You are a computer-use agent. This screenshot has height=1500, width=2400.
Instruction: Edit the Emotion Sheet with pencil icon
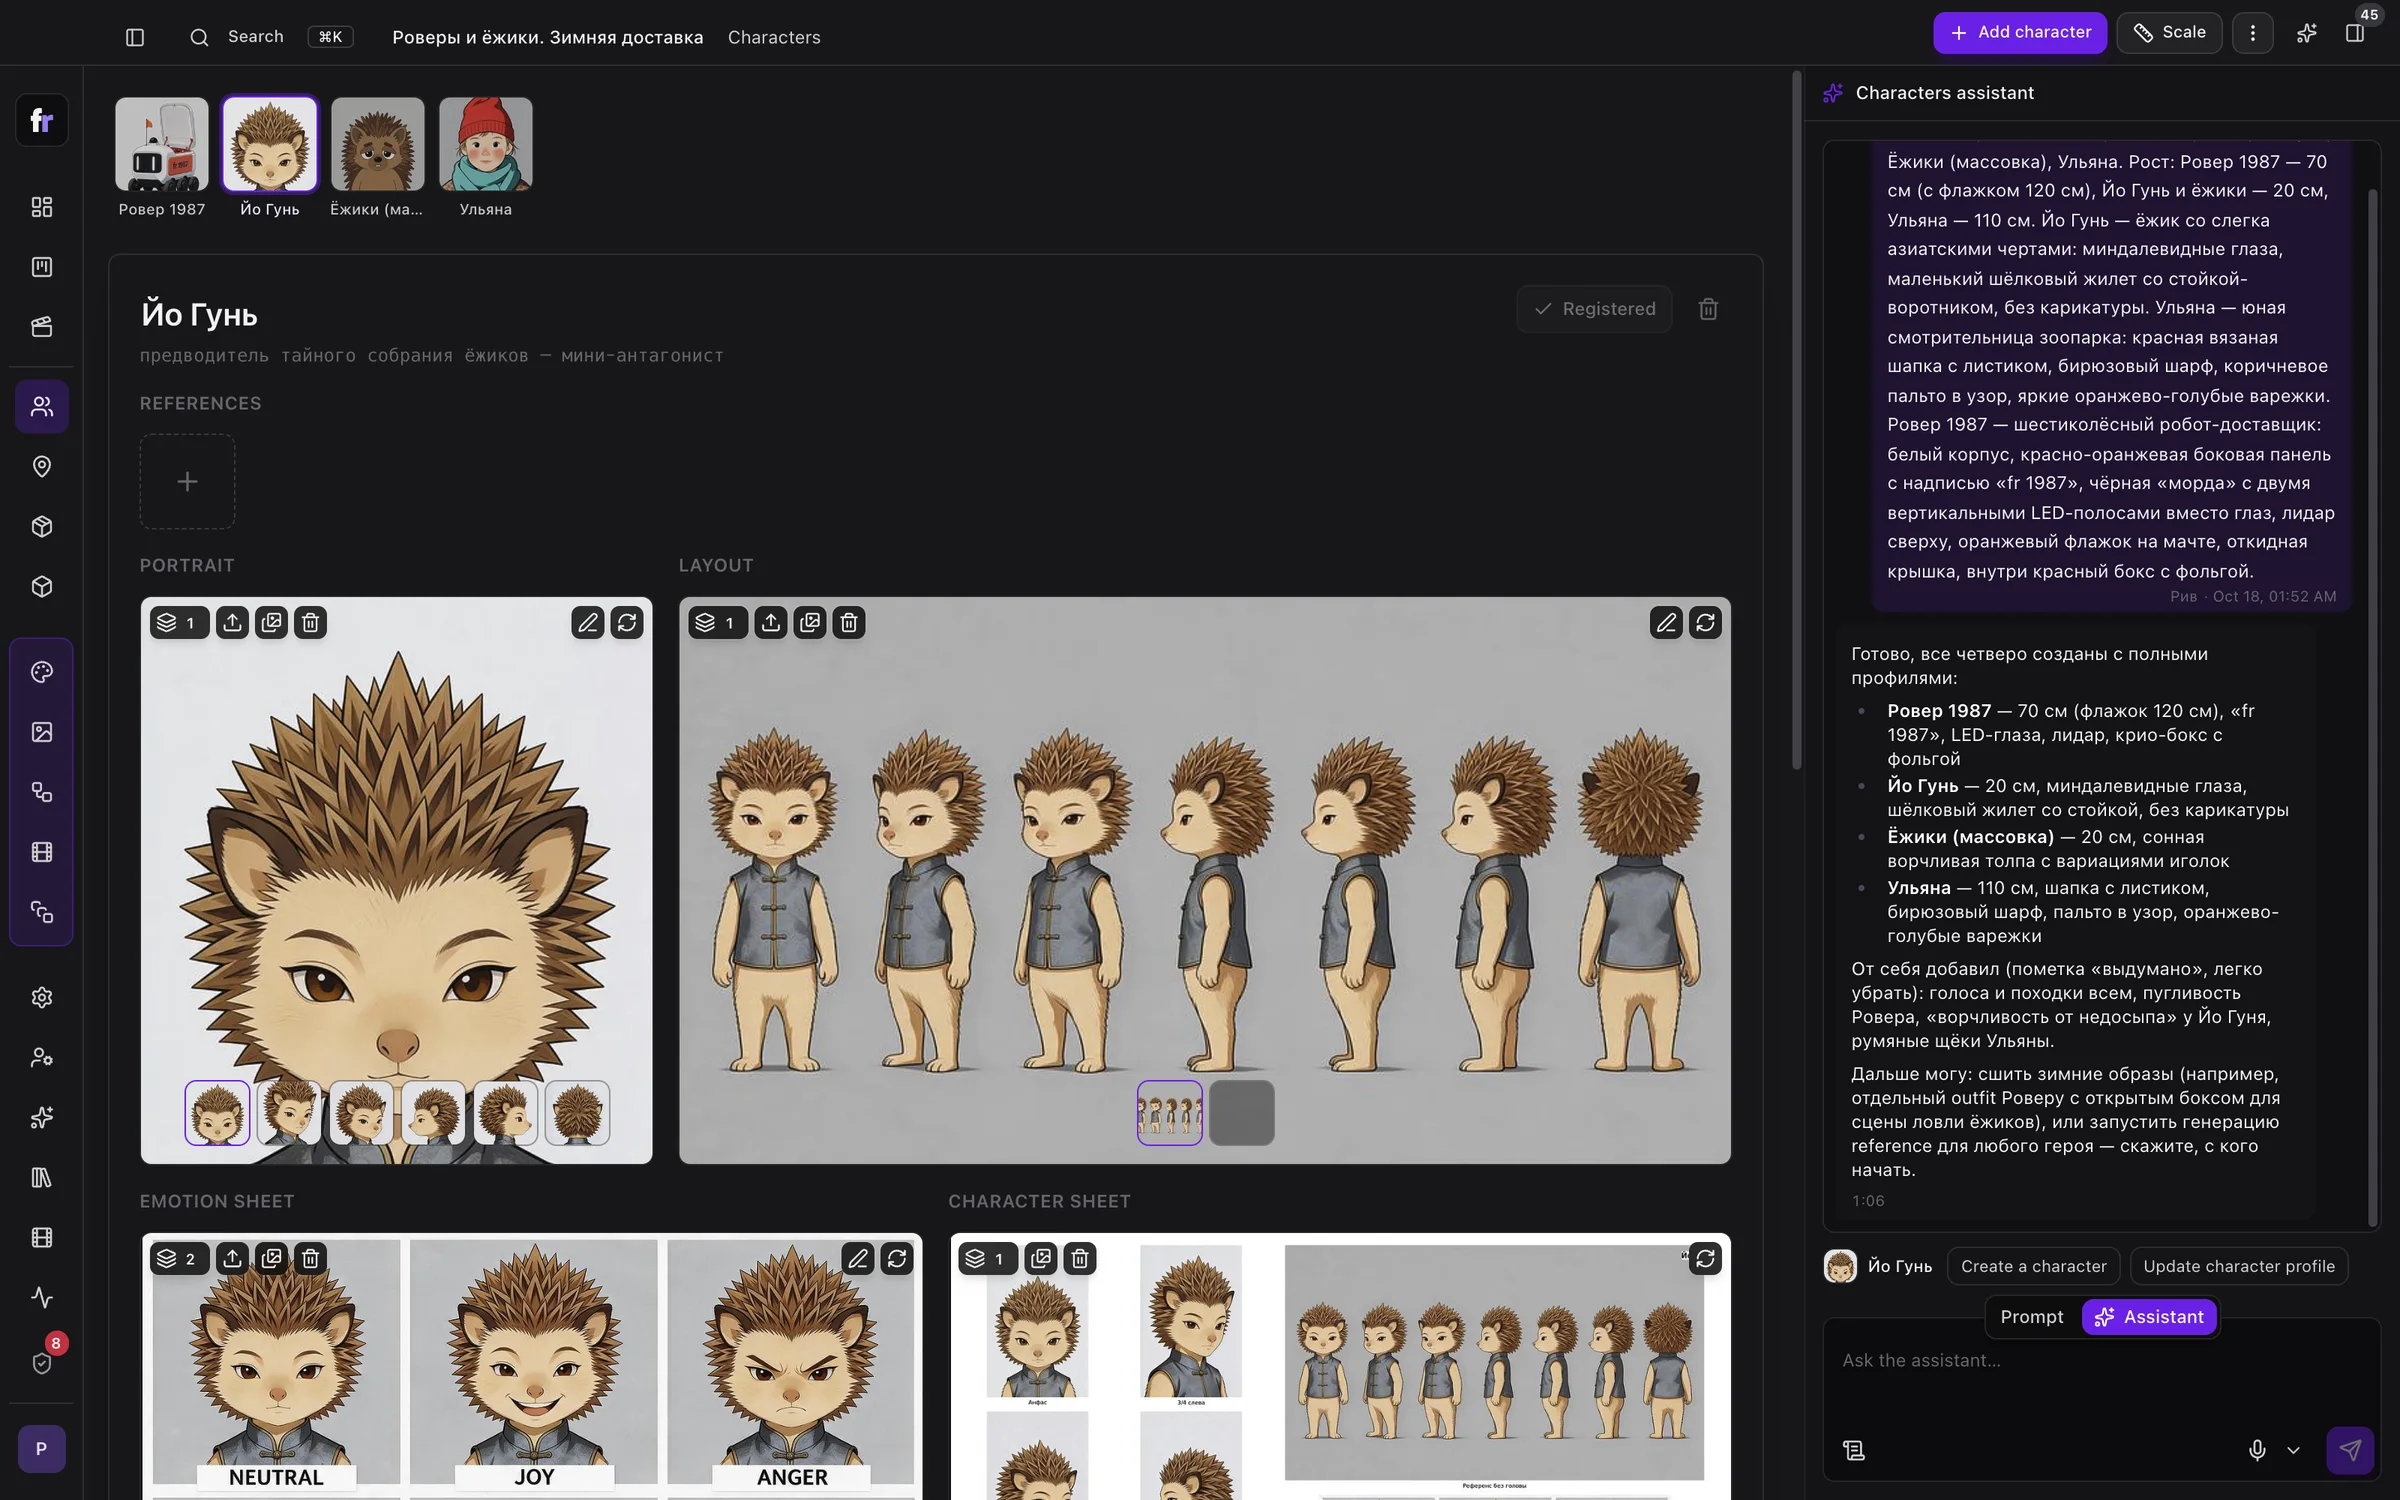[858, 1258]
